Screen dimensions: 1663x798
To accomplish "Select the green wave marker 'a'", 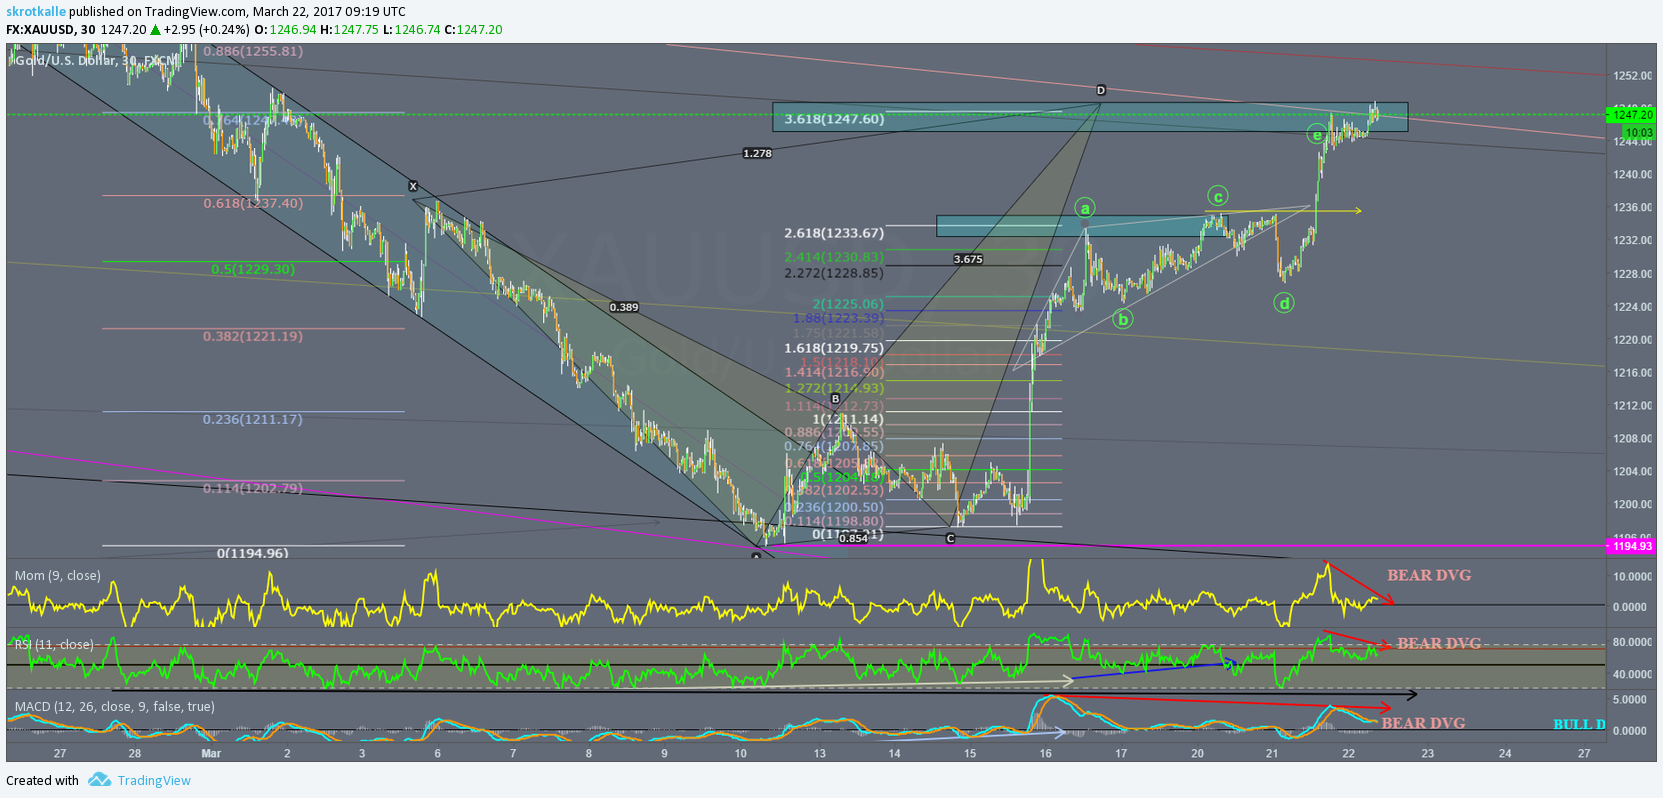I will click(x=1085, y=208).
